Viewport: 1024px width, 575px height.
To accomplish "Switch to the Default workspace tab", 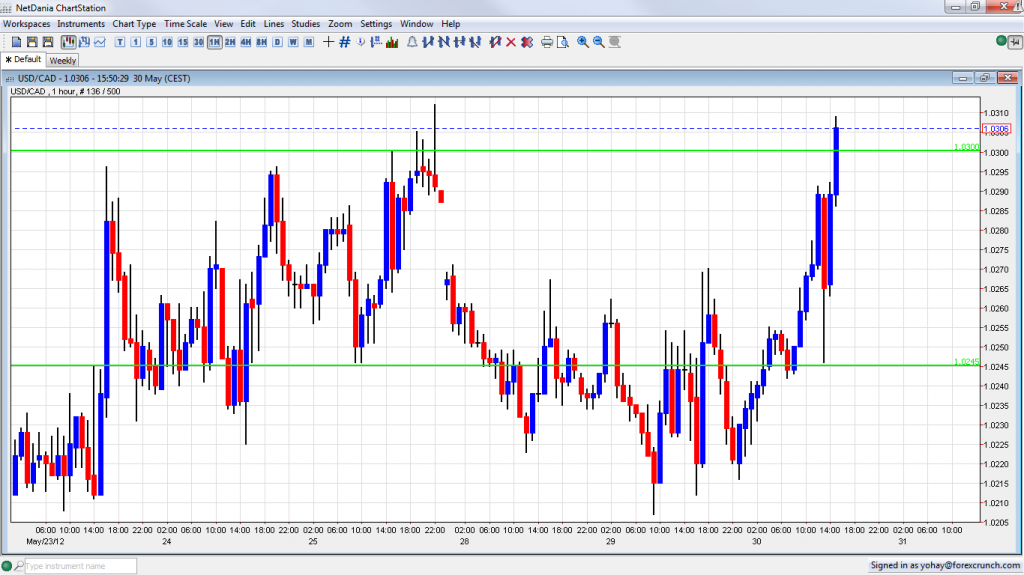I will [x=24, y=59].
